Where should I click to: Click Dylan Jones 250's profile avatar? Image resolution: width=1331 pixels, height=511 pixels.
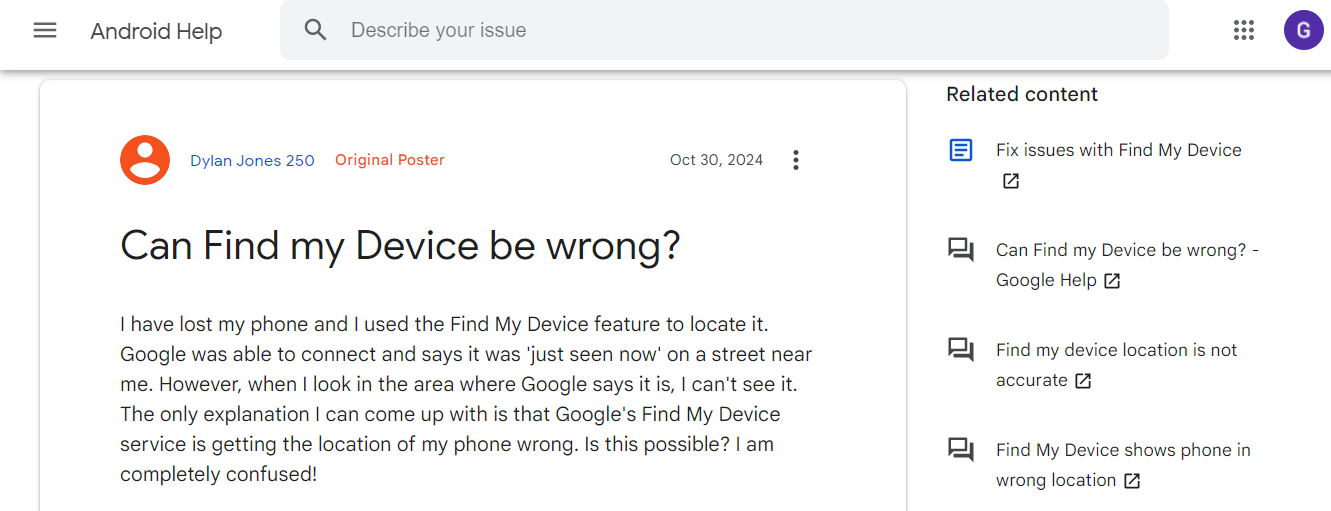(x=145, y=160)
